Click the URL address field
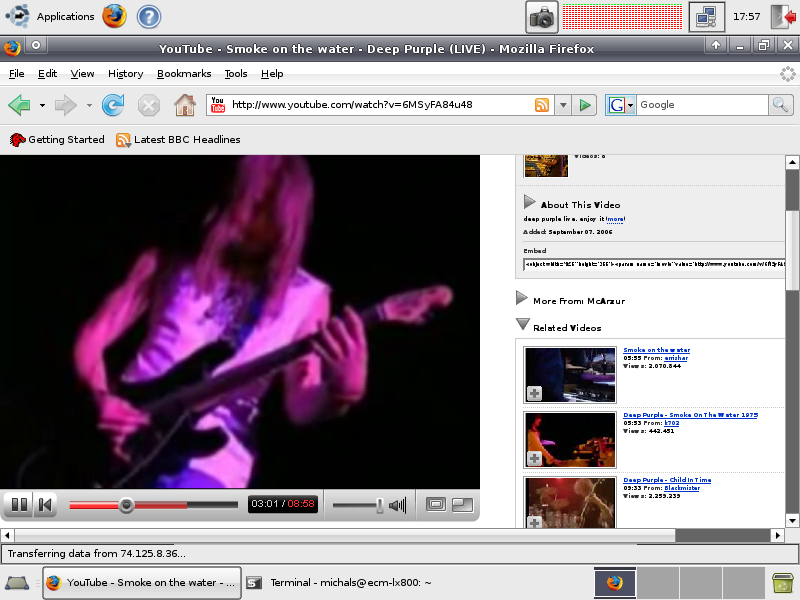Image resolution: width=800 pixels, height=600 pixels. pos(380,105)
